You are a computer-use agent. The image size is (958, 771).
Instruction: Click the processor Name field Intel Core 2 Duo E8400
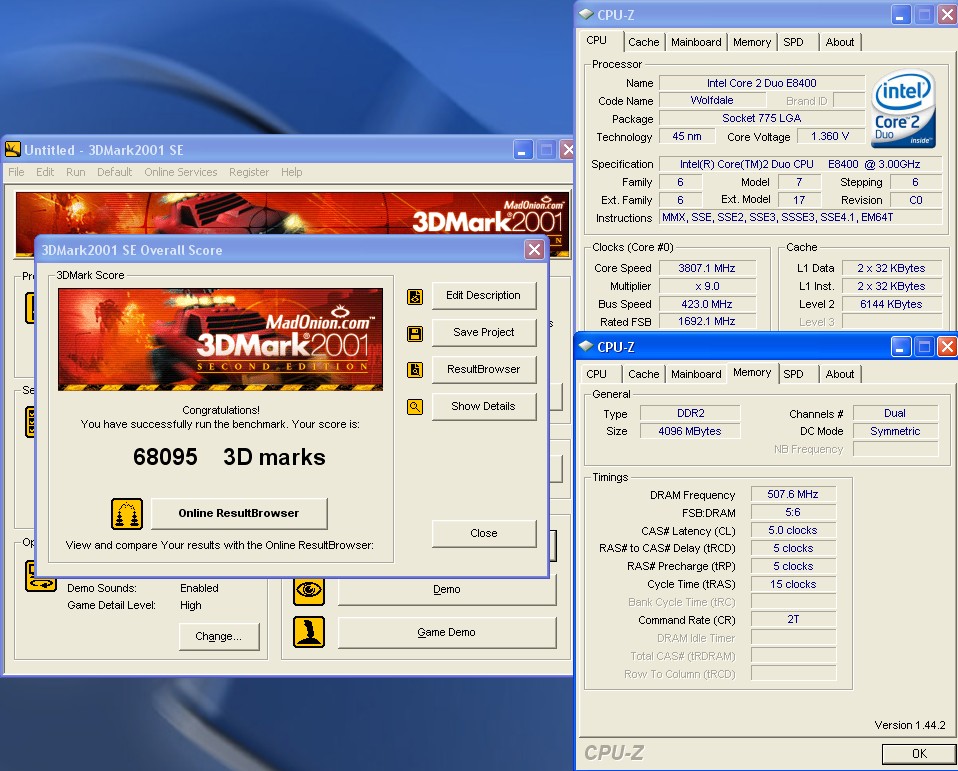pyautogui.click(x=762, y=83)
